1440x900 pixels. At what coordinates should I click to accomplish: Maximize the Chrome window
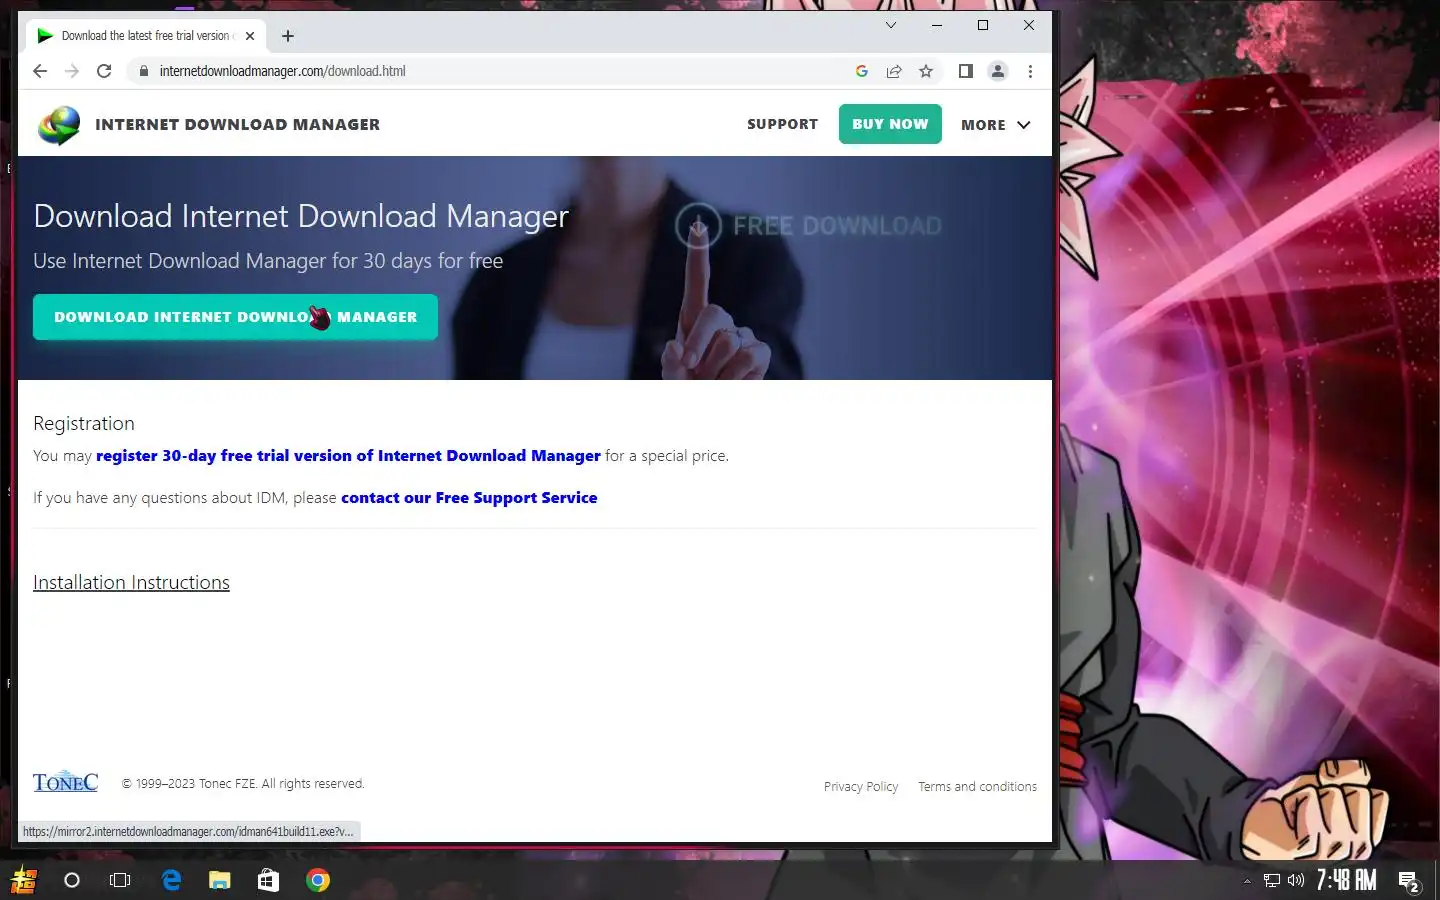click(x=983, y=25)
